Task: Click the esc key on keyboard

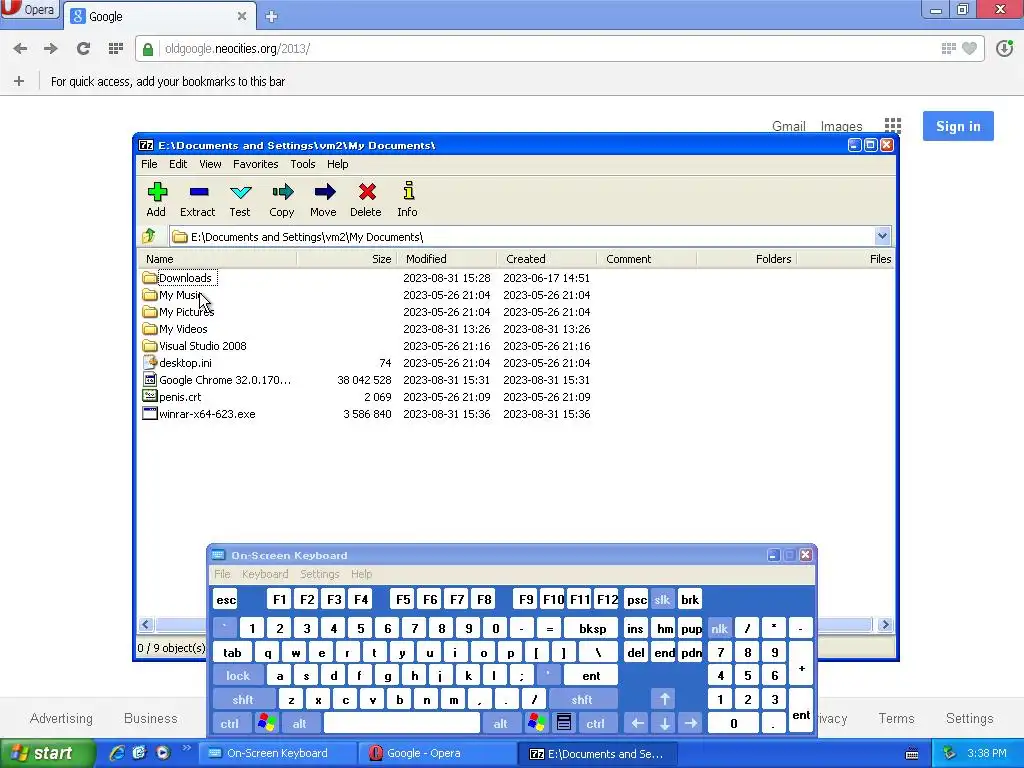Action: pos(226,600)
